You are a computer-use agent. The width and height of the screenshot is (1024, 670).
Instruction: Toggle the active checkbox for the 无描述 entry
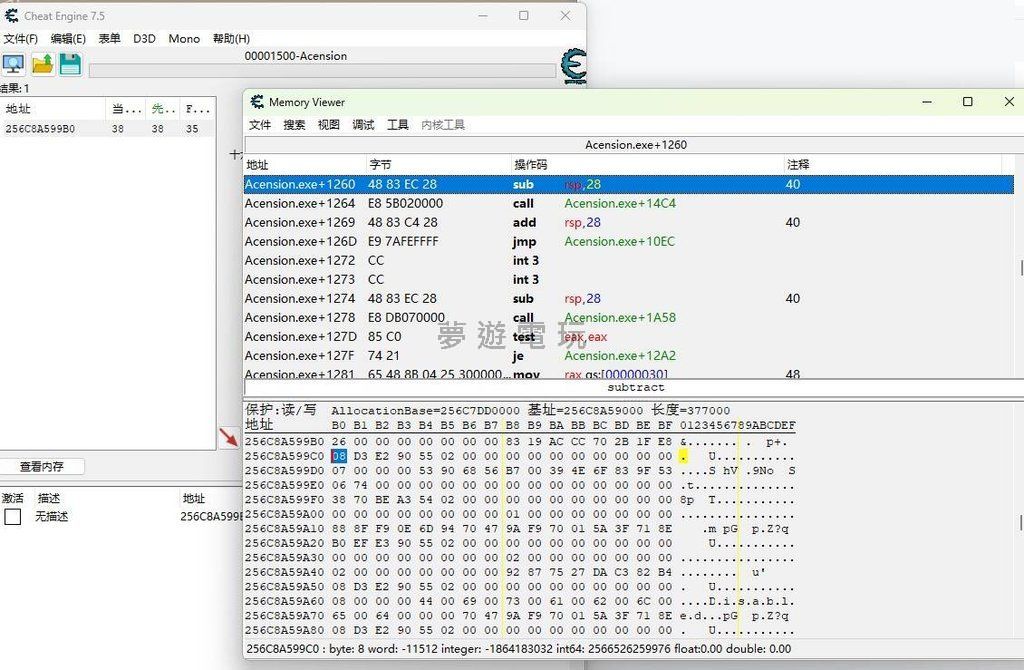point(12,517)
